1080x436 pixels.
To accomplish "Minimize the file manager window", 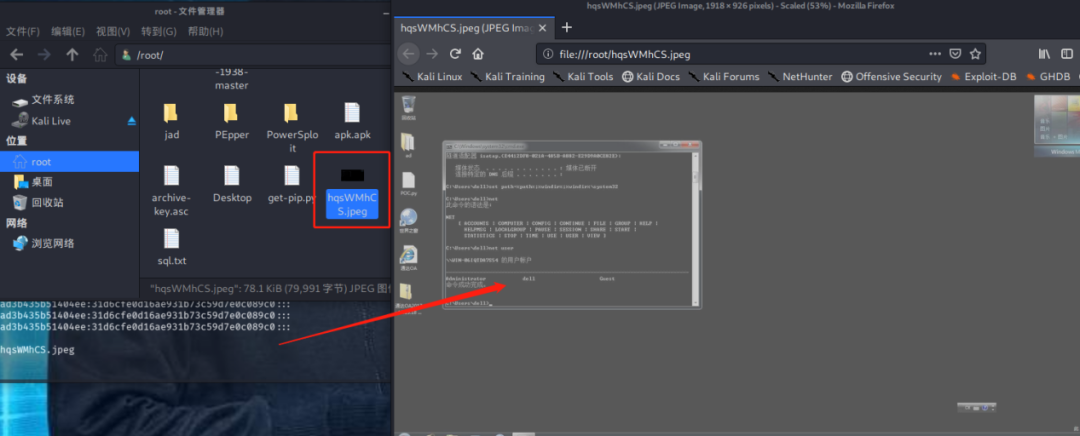I will pos(385,12).
